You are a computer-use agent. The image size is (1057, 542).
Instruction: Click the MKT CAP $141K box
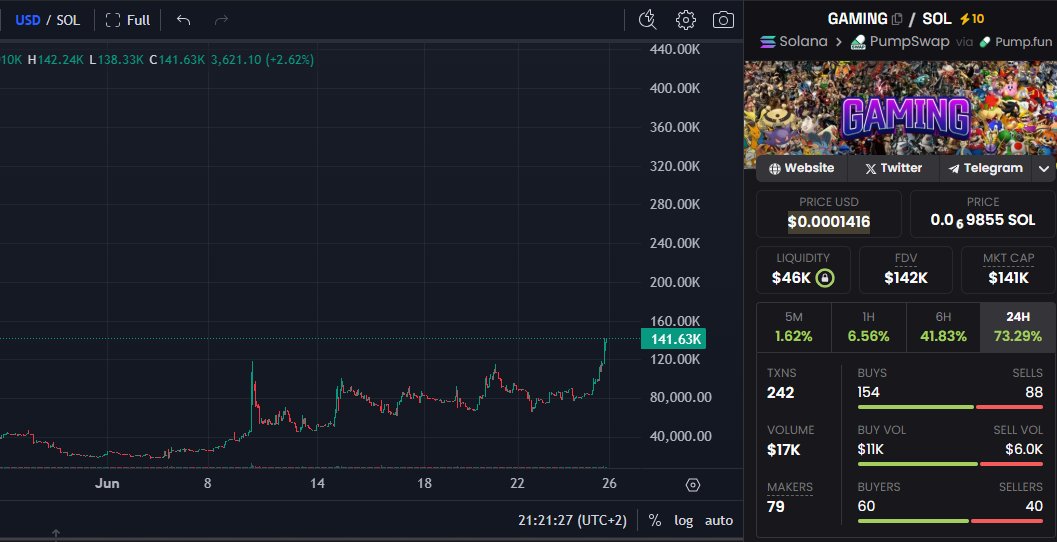[x=1008, y=270]
